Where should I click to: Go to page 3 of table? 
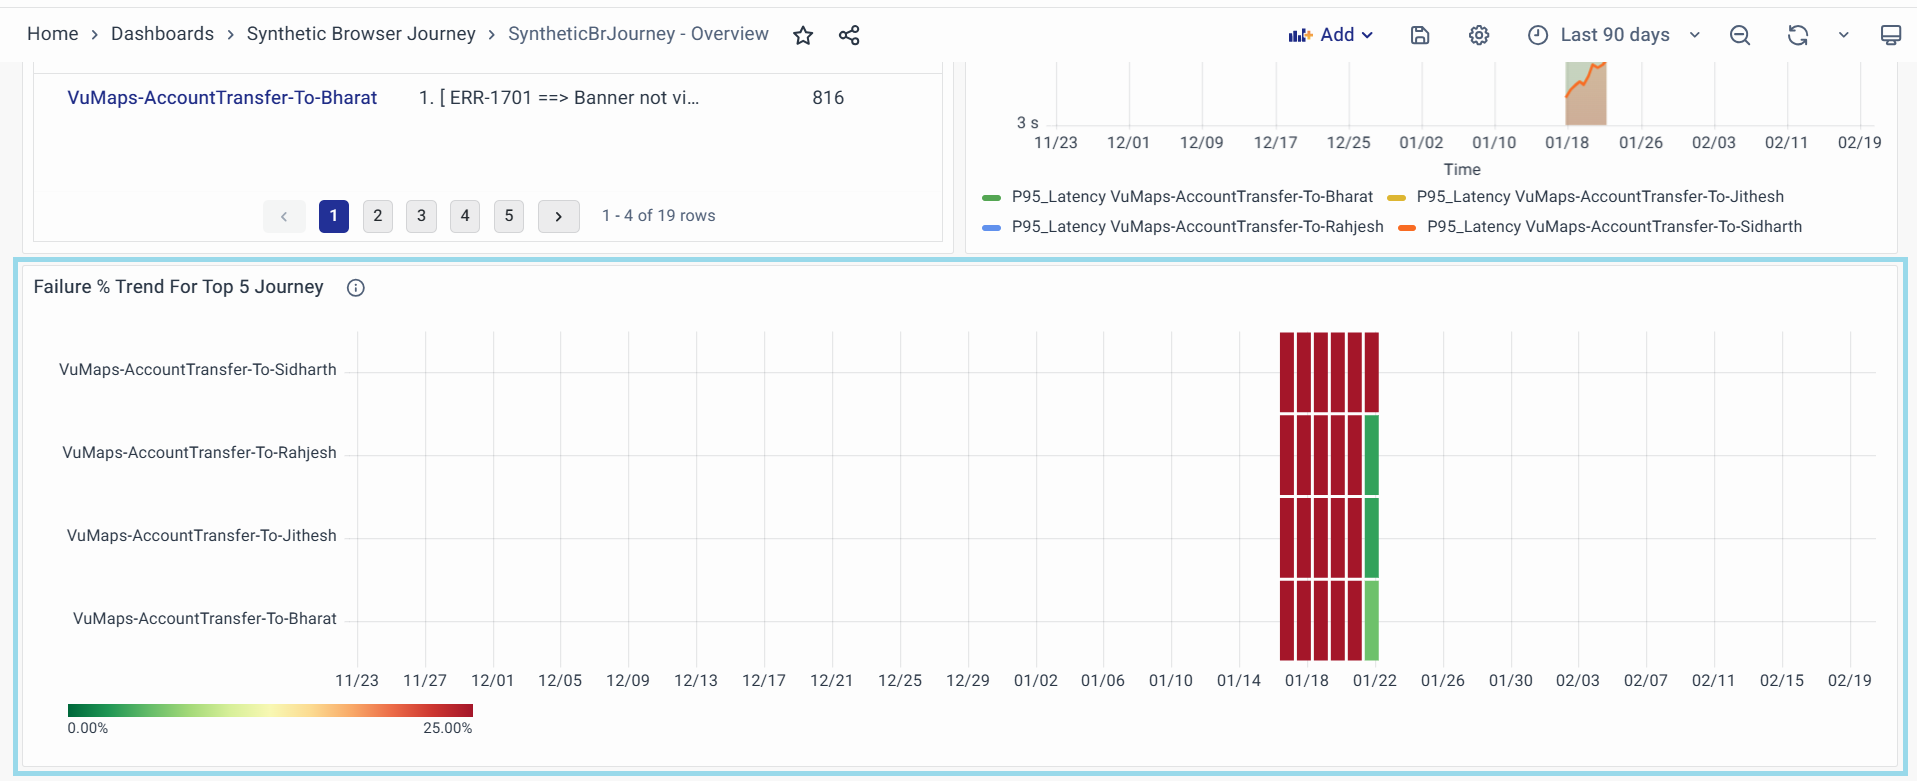coord(421,216)
